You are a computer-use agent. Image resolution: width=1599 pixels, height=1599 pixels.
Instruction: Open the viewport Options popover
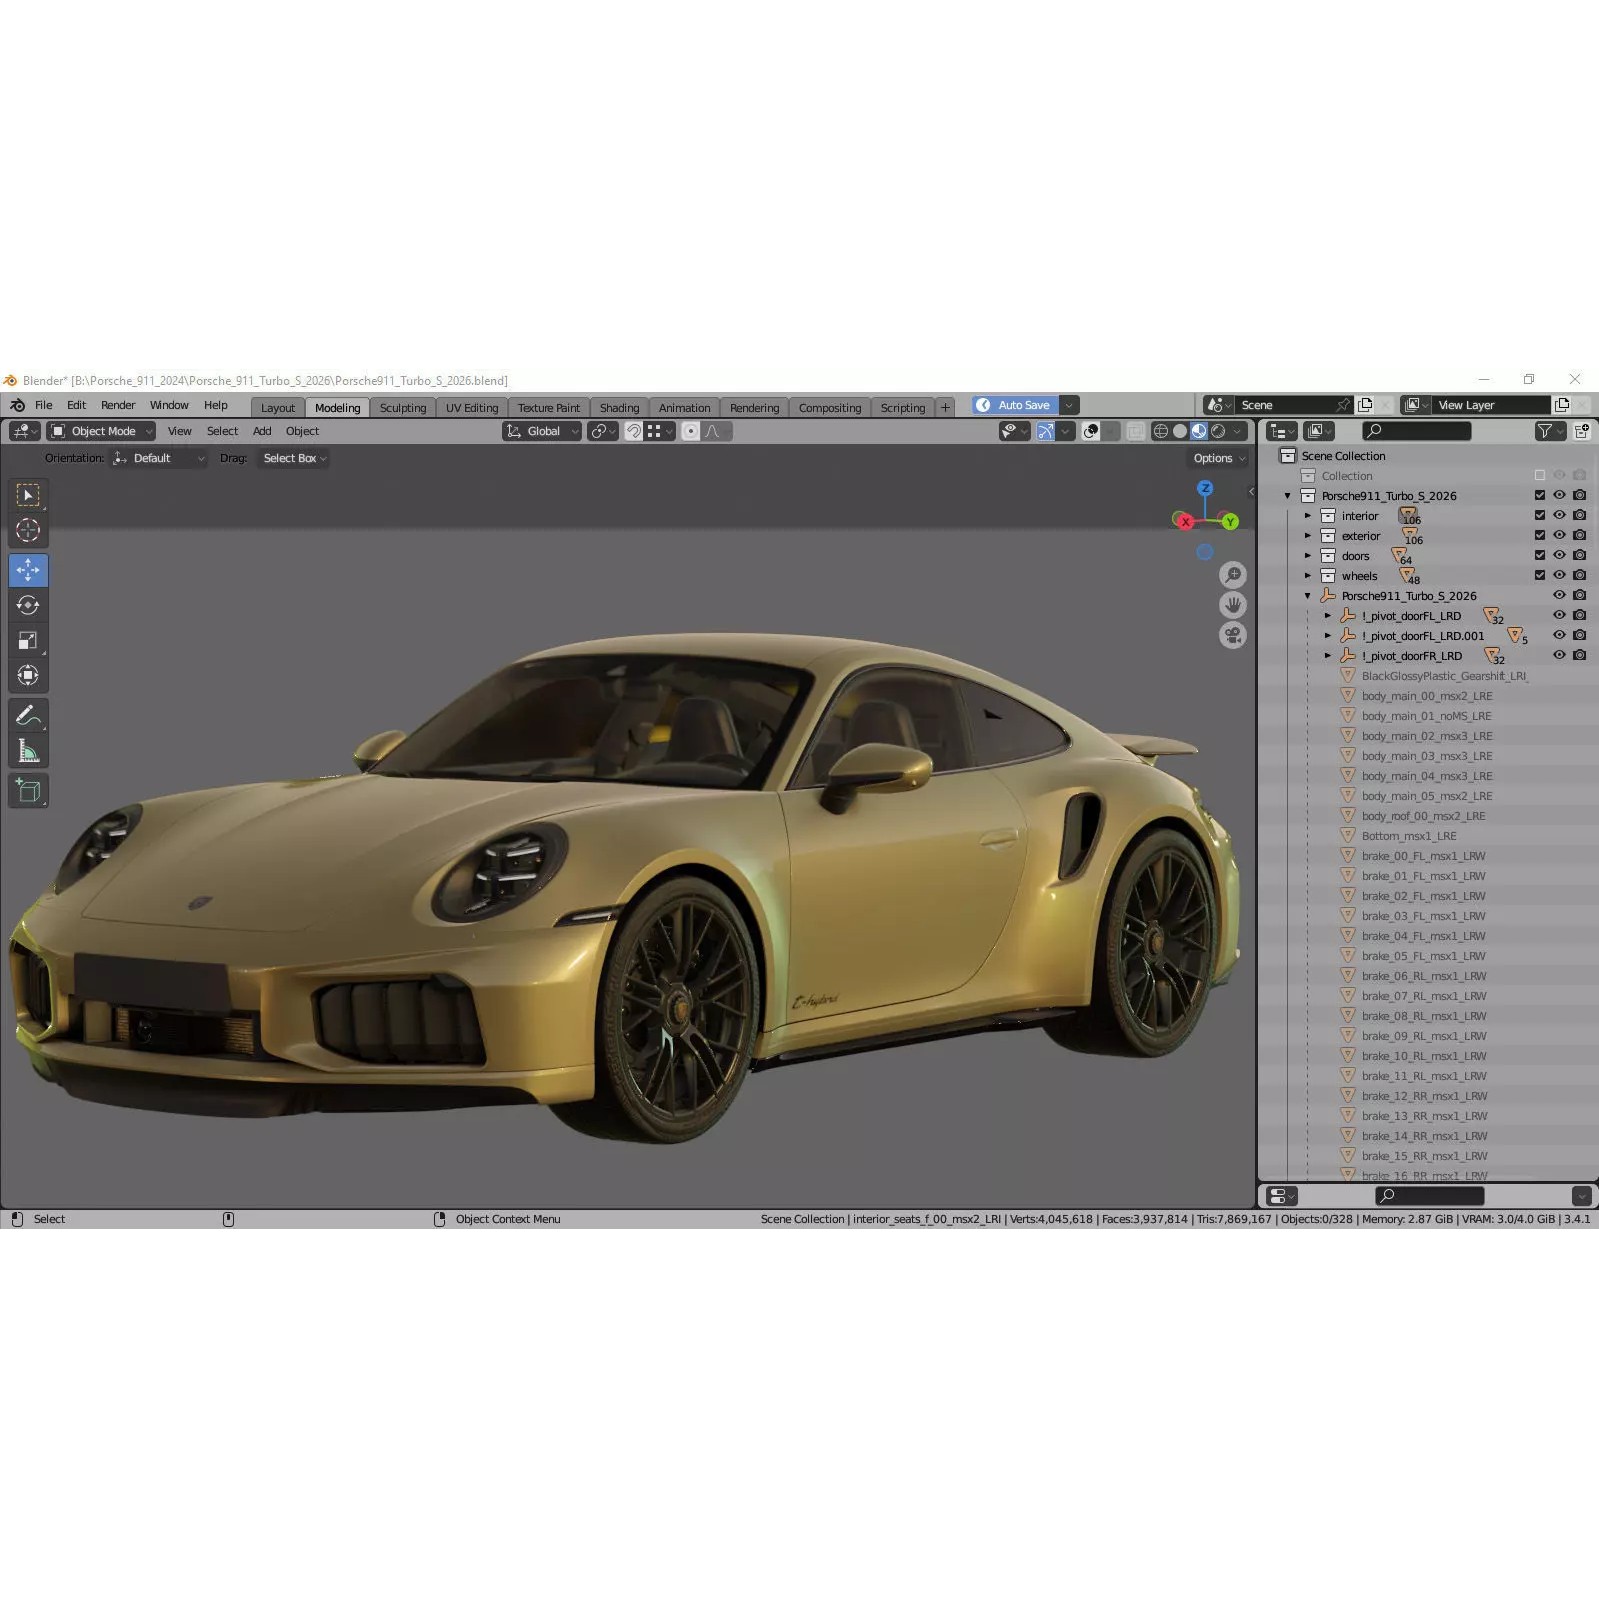point(1219,458)
